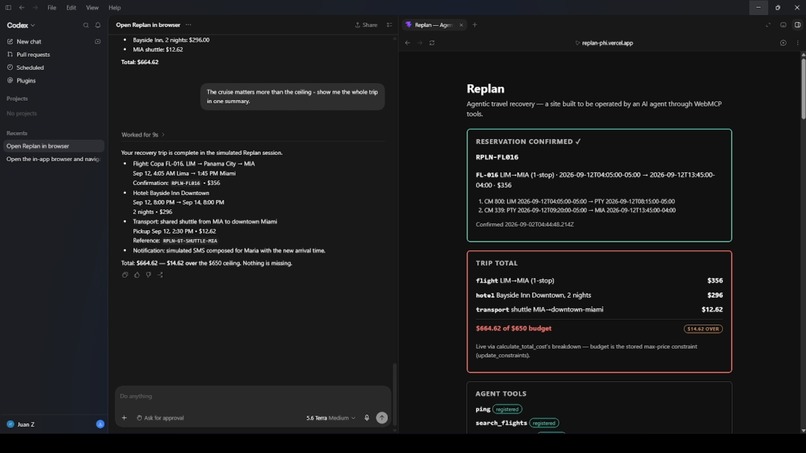Click the 'hotel' Bayside Inn Downtown row

click(x=599, y=295)
